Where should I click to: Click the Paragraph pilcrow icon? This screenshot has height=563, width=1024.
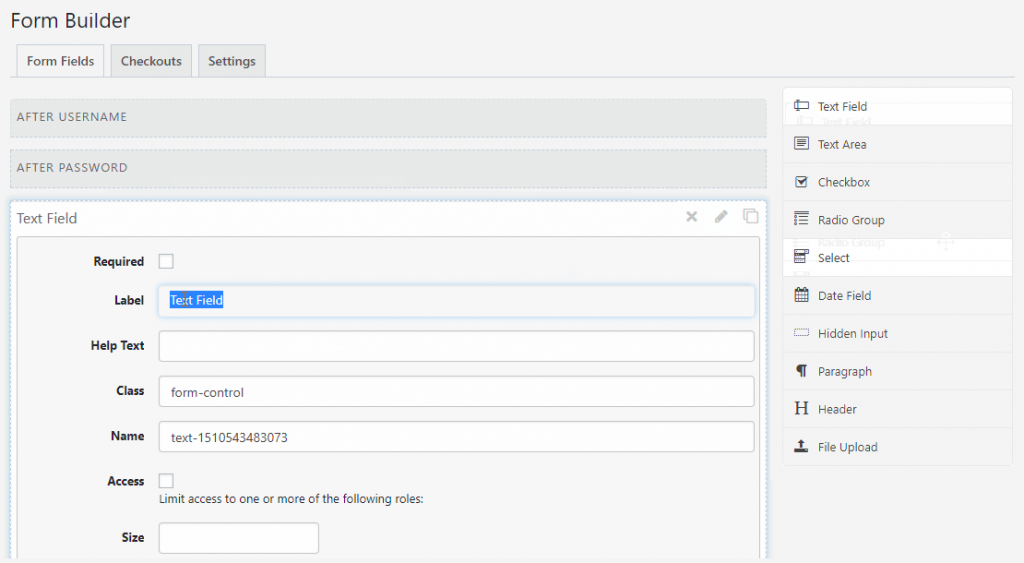pyautogui.click(x=801, y=370)
